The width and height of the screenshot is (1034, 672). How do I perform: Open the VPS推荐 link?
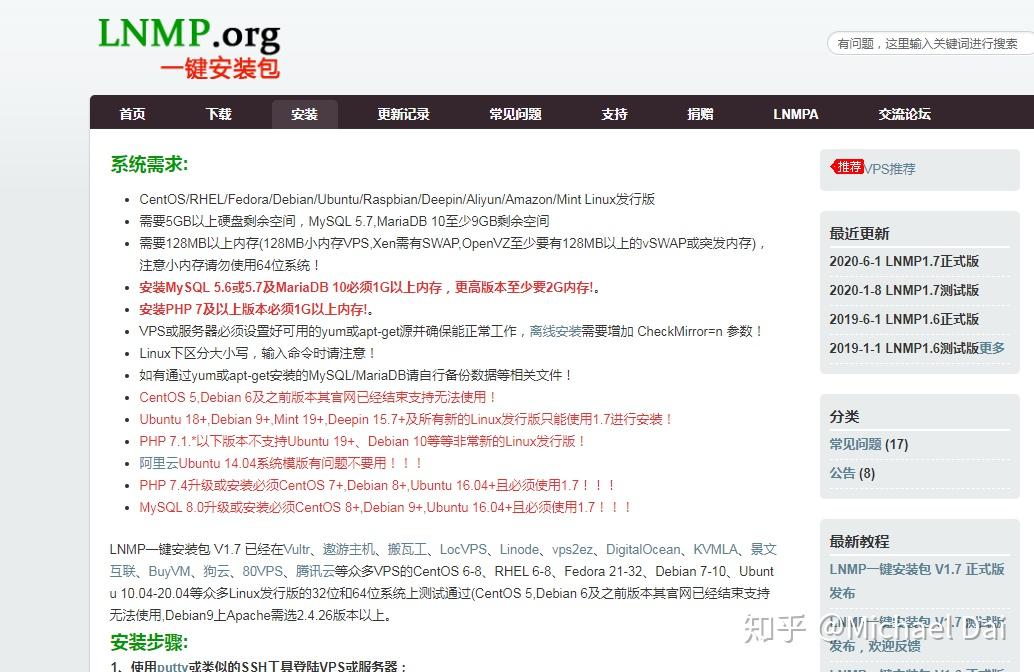click(x=890, y=169)
